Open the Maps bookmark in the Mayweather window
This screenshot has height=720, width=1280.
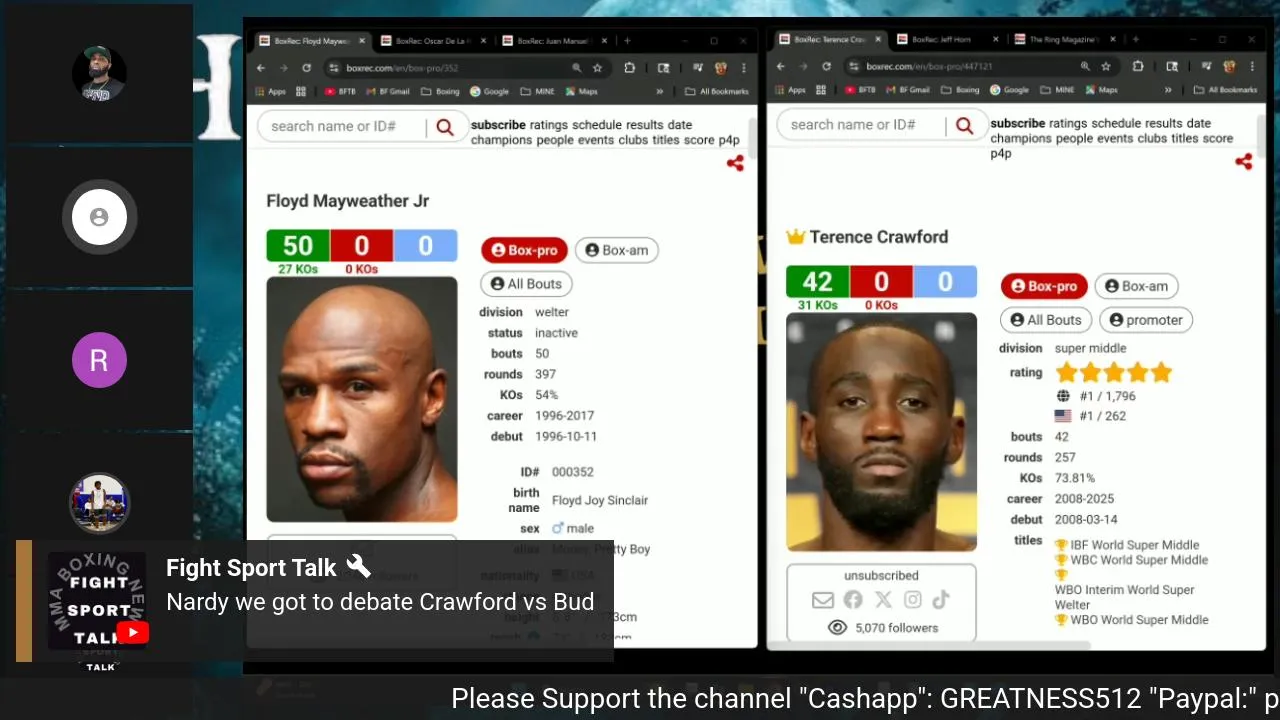tap(581, 91)
